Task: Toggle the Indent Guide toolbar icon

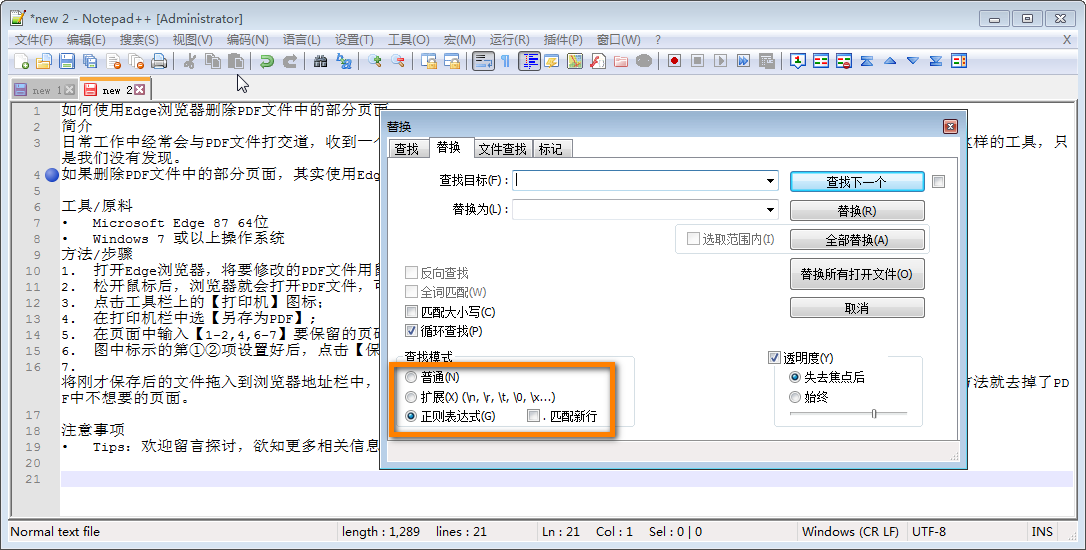Action: coord(530,62)
